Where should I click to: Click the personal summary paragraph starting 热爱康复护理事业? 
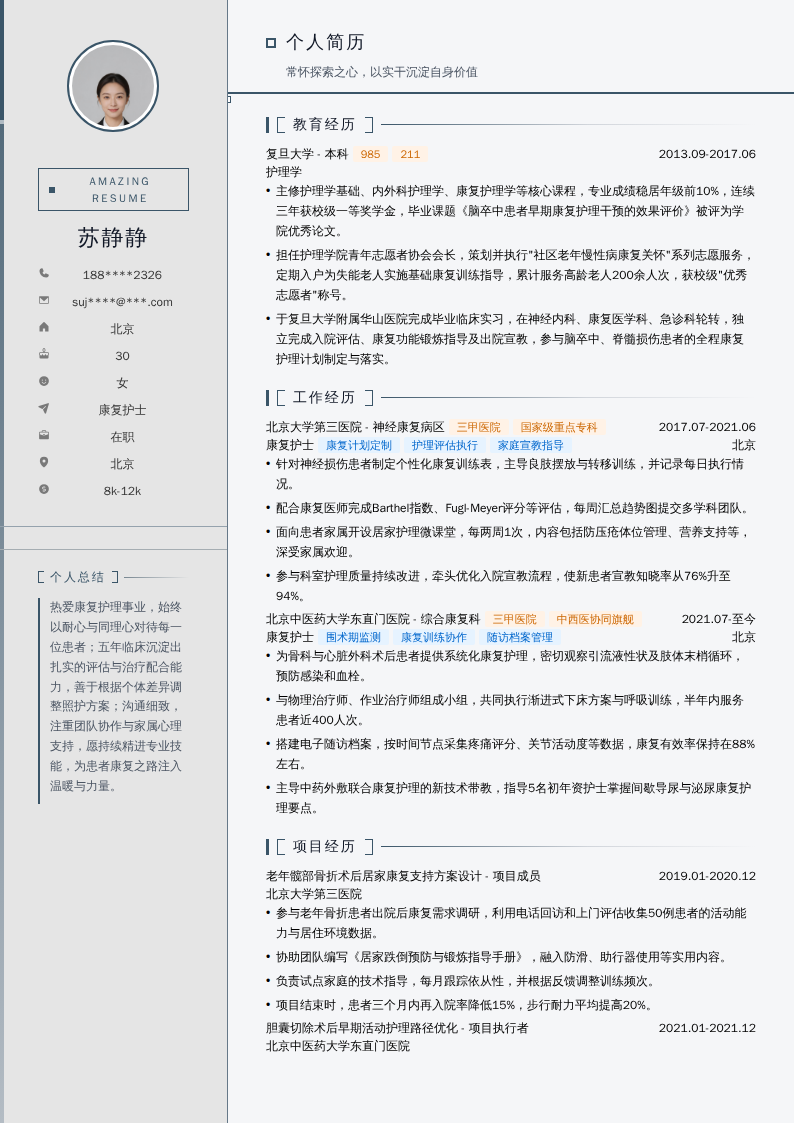coord(115,696)
